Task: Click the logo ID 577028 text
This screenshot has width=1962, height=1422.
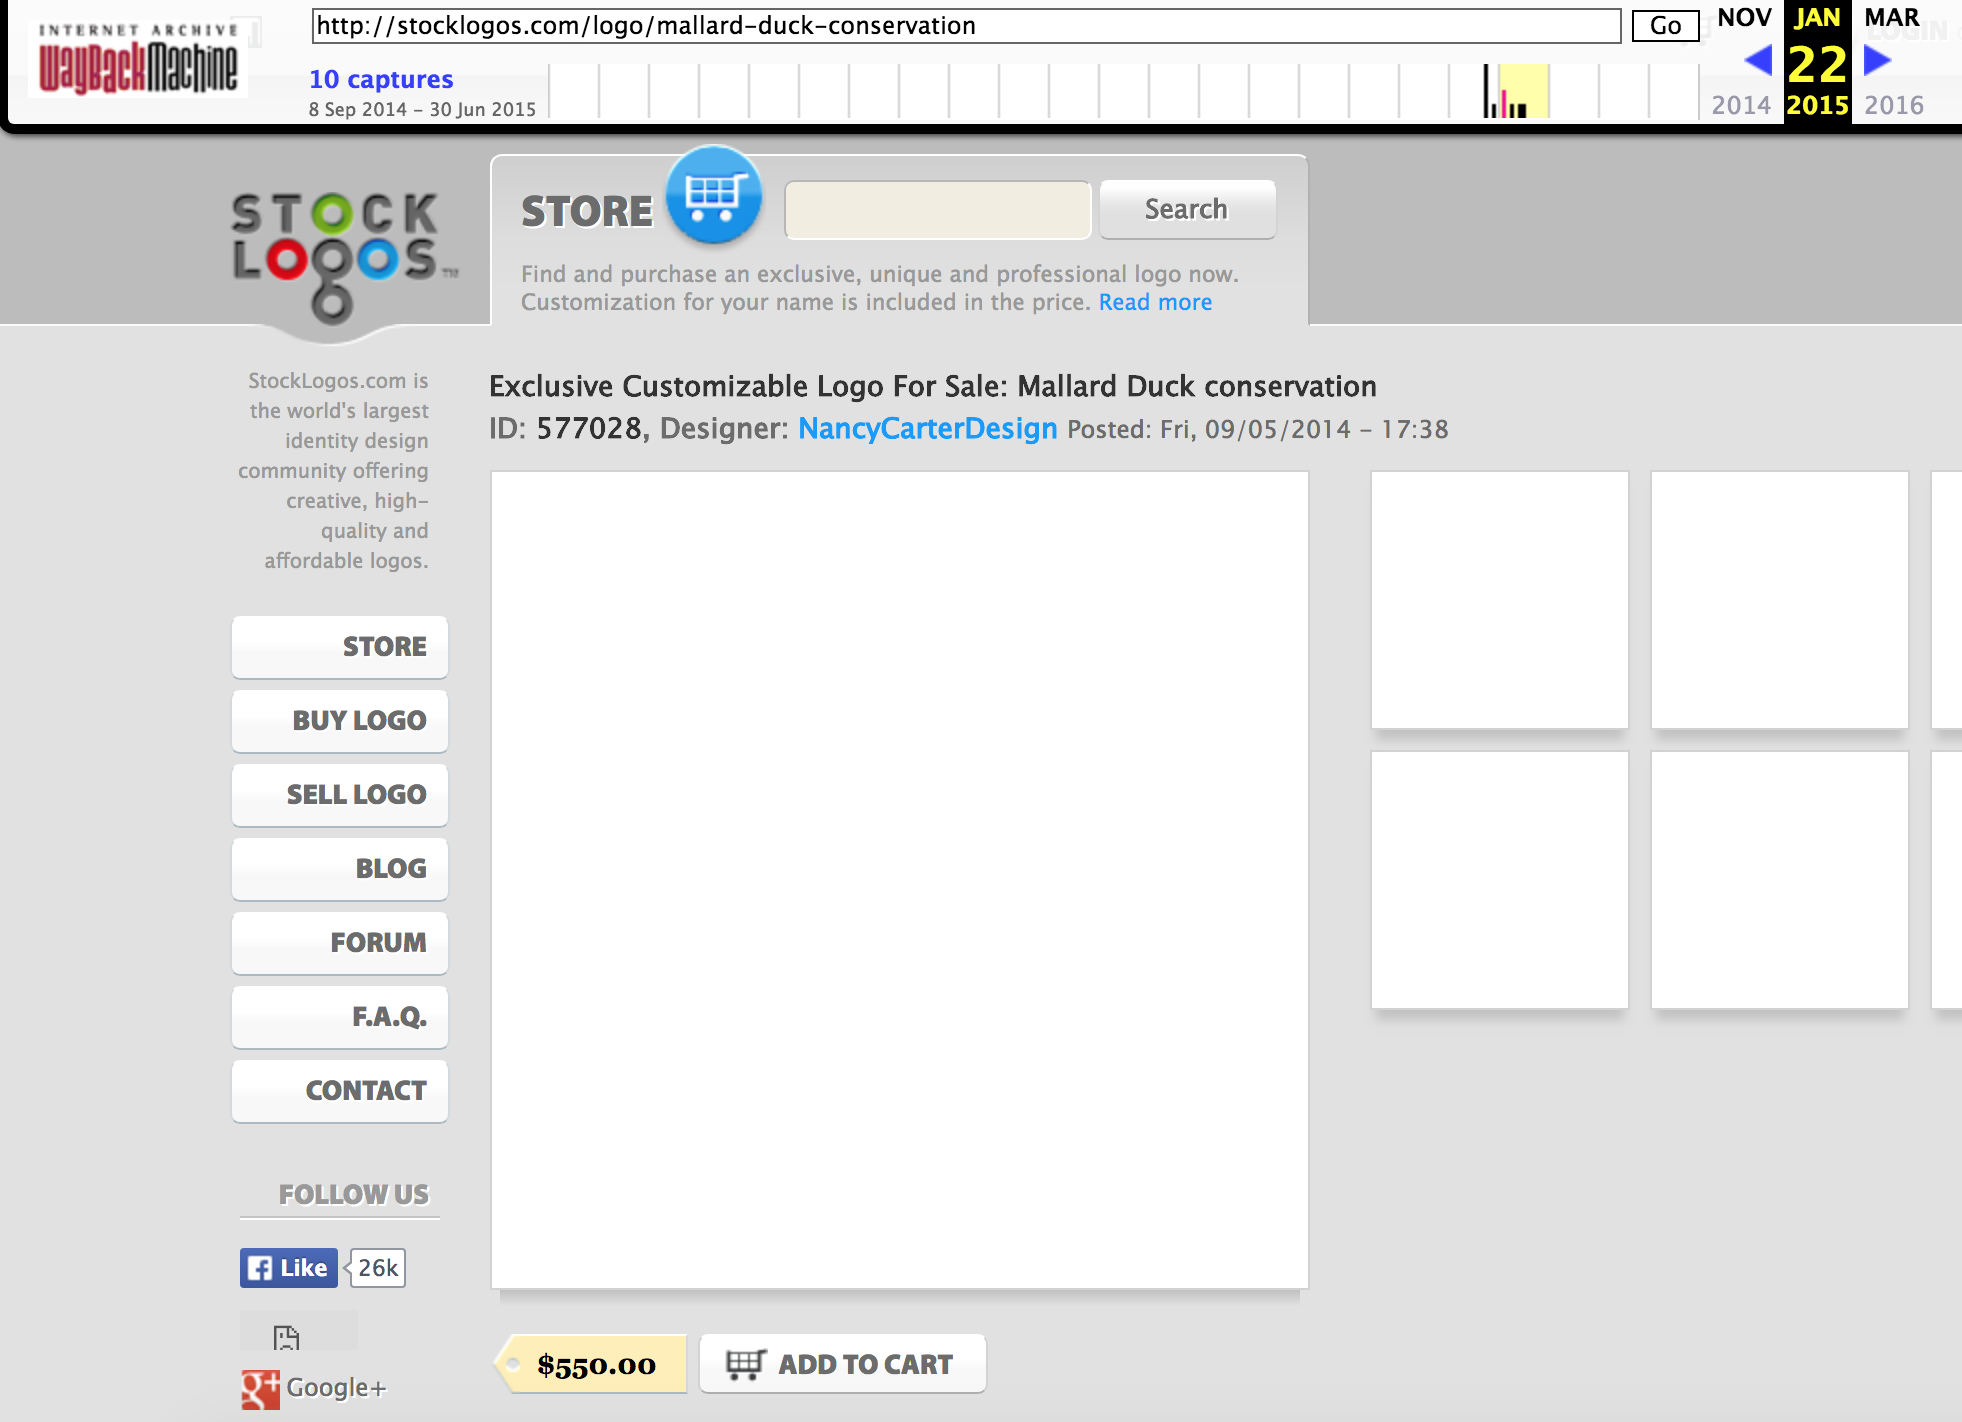Action: click(589, 428)
